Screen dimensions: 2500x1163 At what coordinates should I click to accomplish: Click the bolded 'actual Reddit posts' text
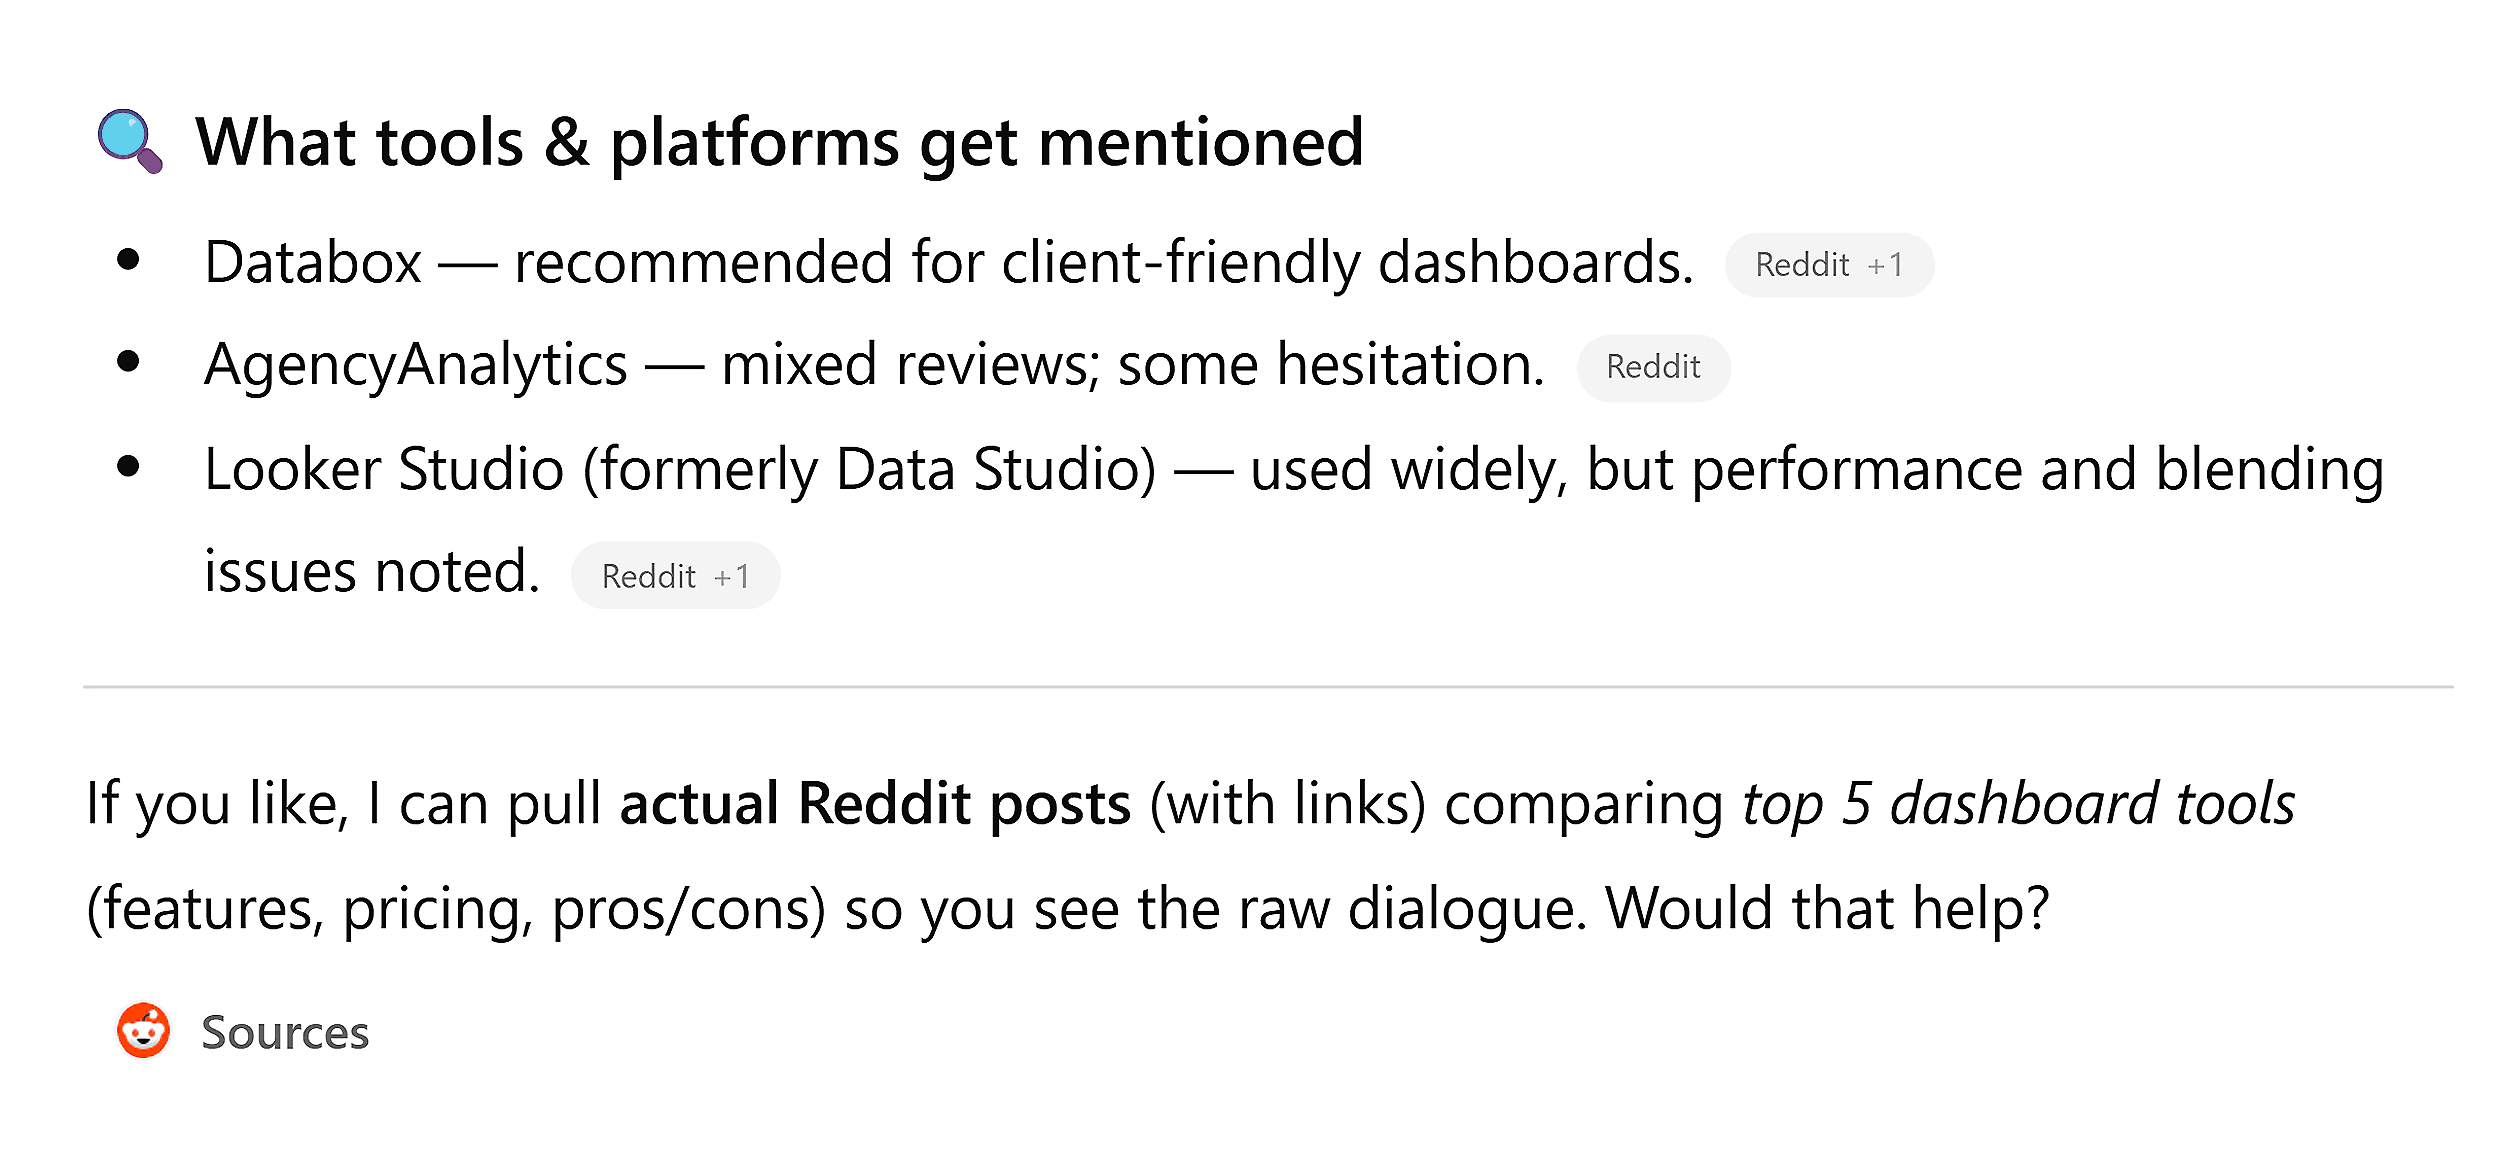pyautogui.click(x=875, y=802)
